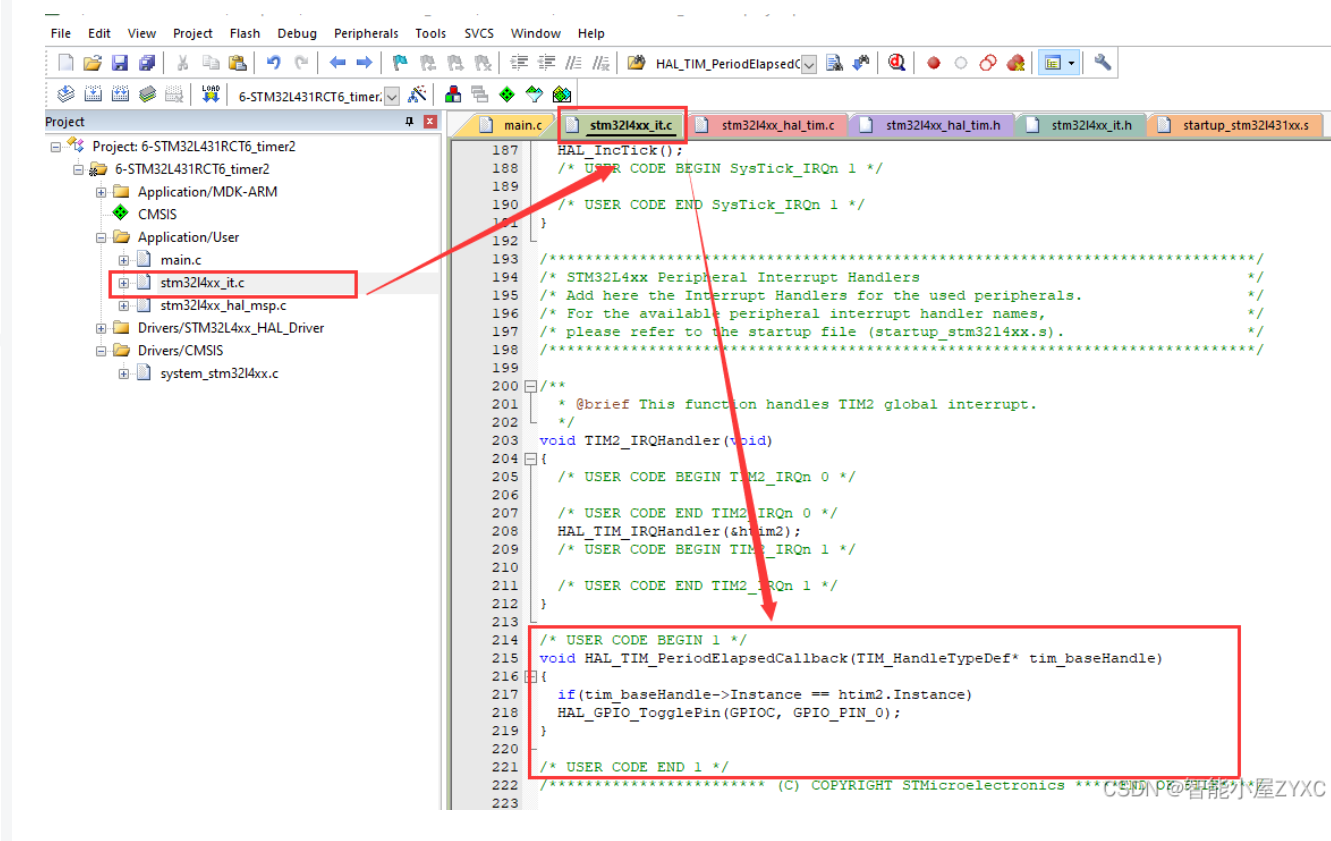Open the target name dropdown

click(392, 95)
